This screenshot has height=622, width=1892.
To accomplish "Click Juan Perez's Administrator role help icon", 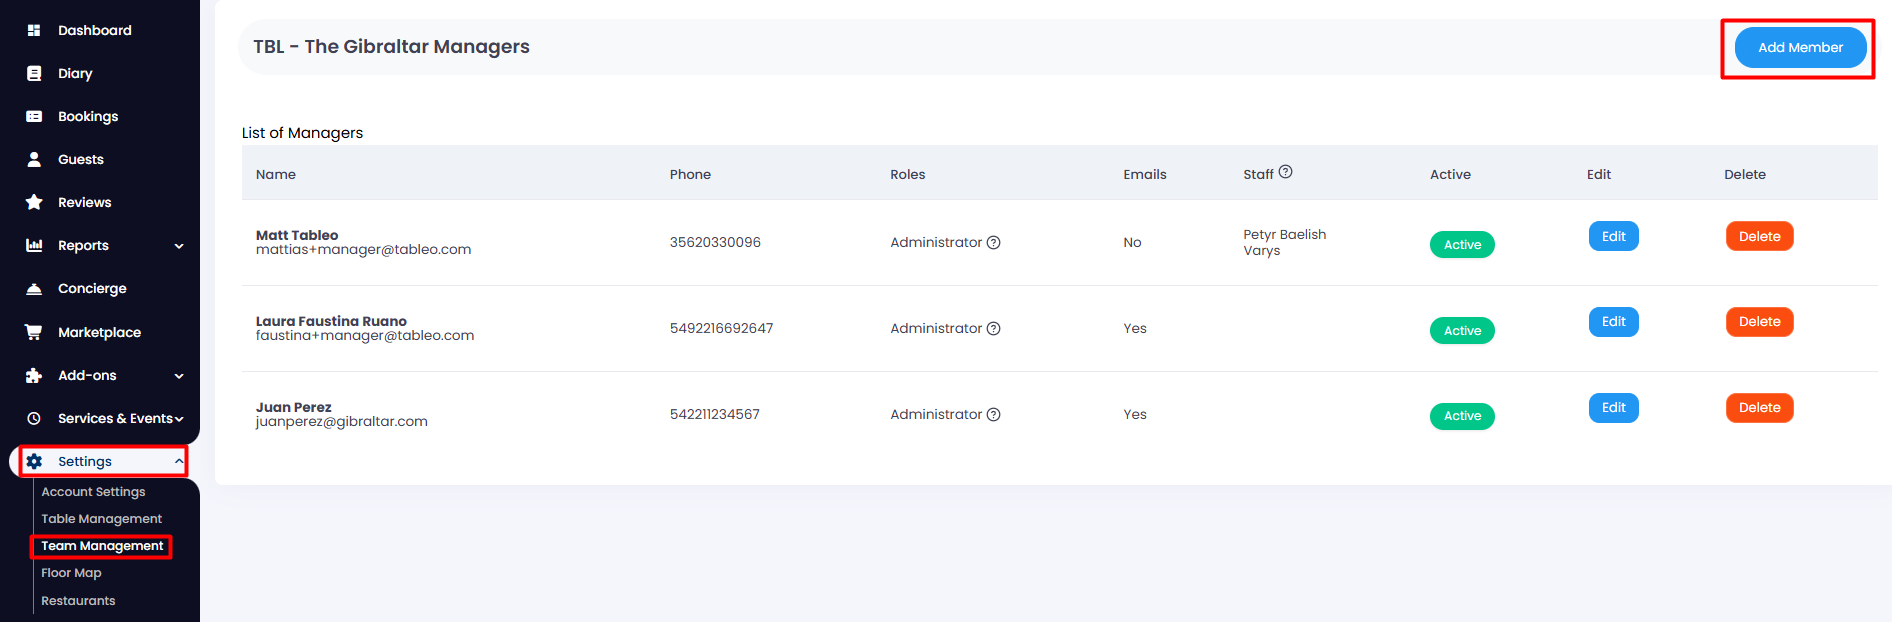I will [994, 414].
